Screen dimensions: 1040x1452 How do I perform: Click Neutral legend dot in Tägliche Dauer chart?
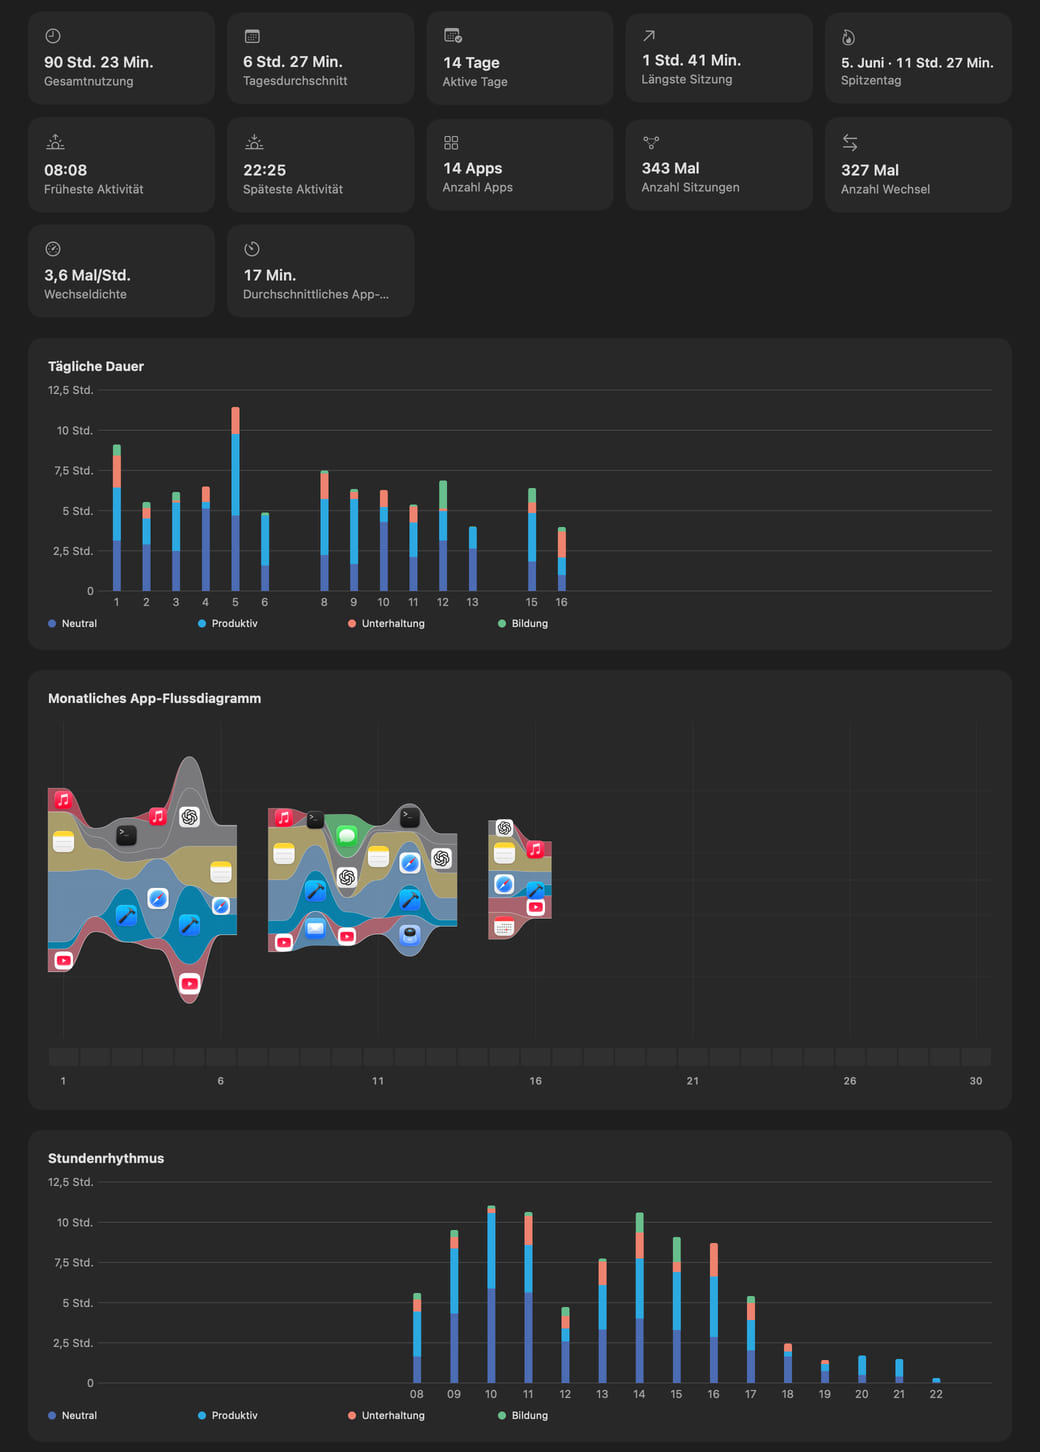coord(52,623)
